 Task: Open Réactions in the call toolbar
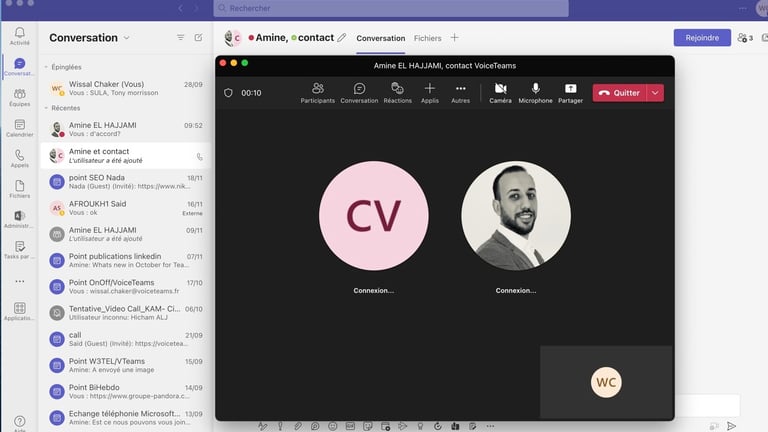(x=397, y=93)
